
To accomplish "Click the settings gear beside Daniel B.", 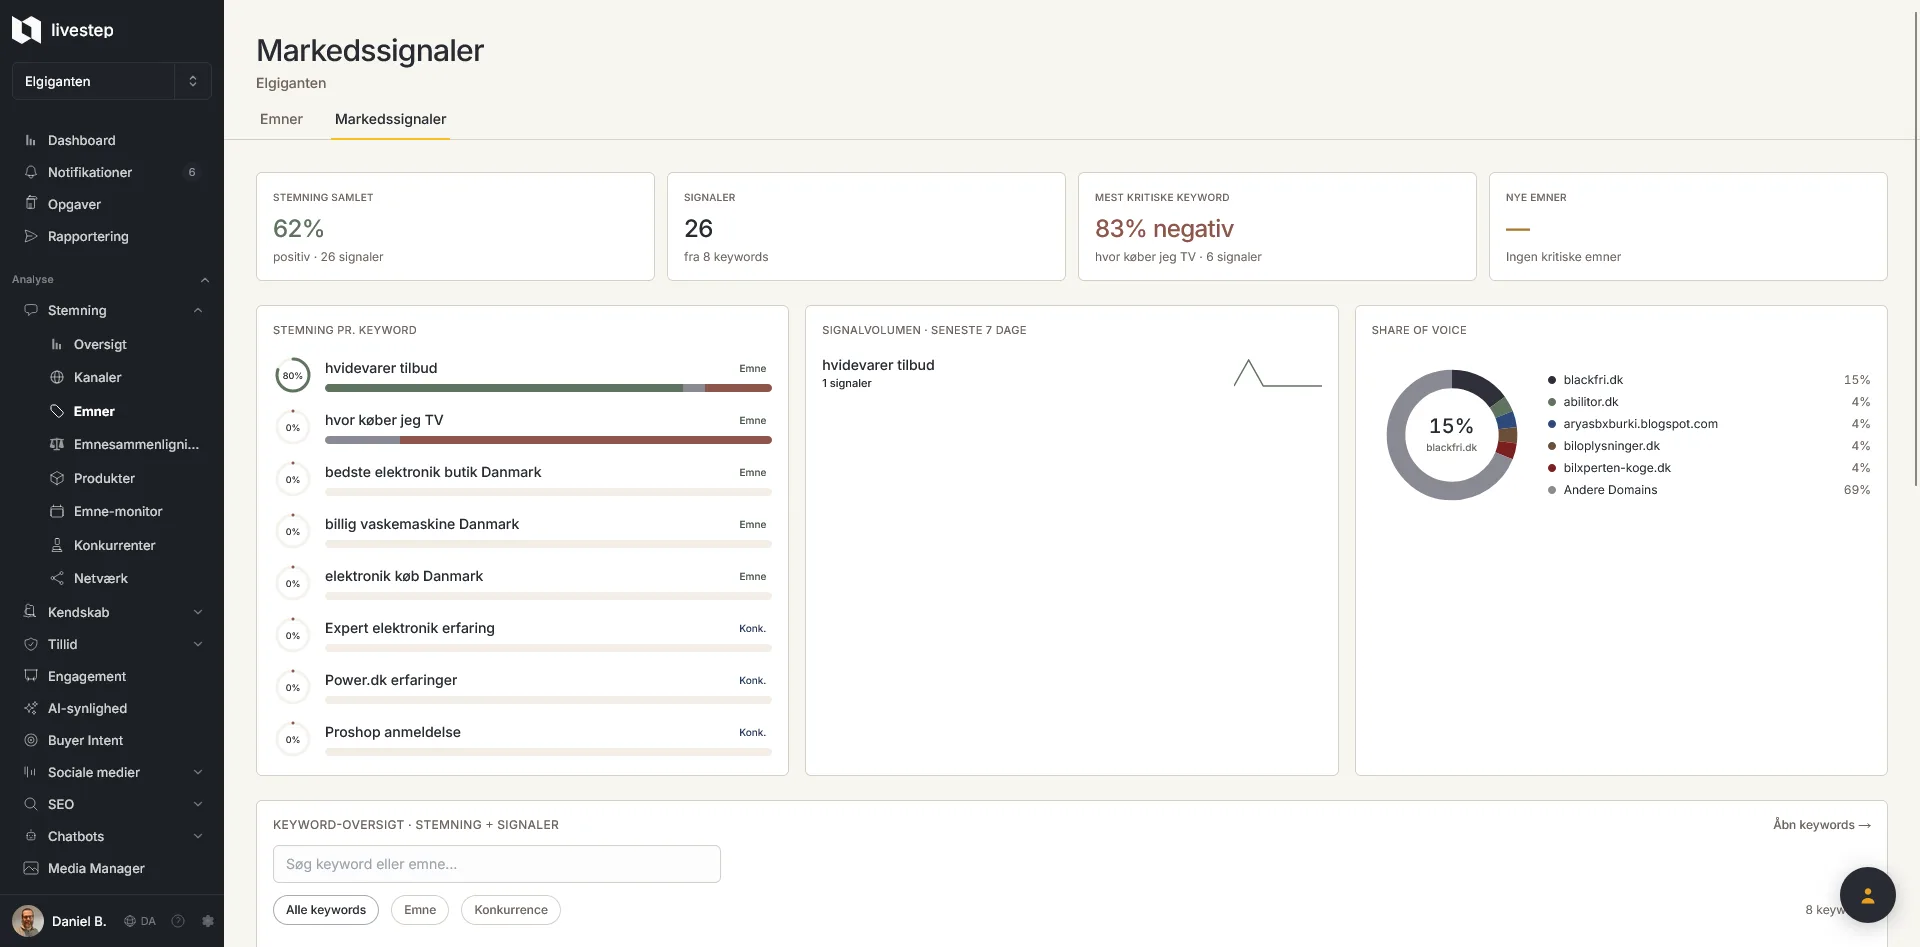I will click(x=208, y=921).
